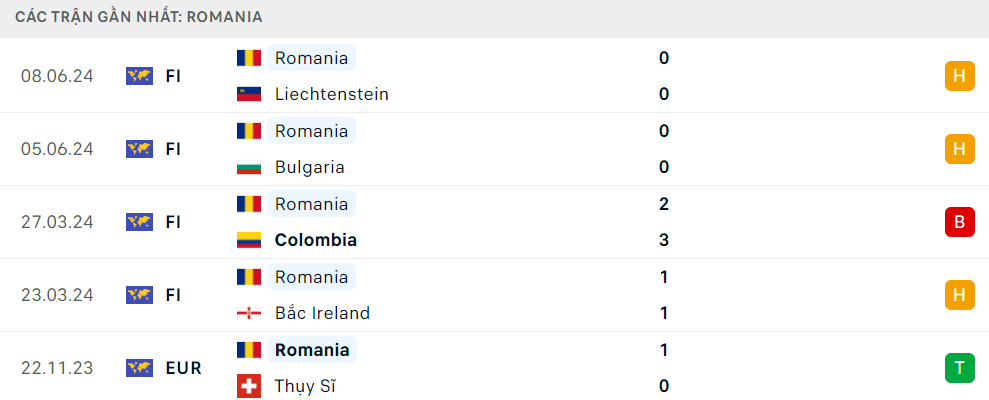Click the green T result badge
This screenshot has width=989, height=400.
[x=959, y=368]
